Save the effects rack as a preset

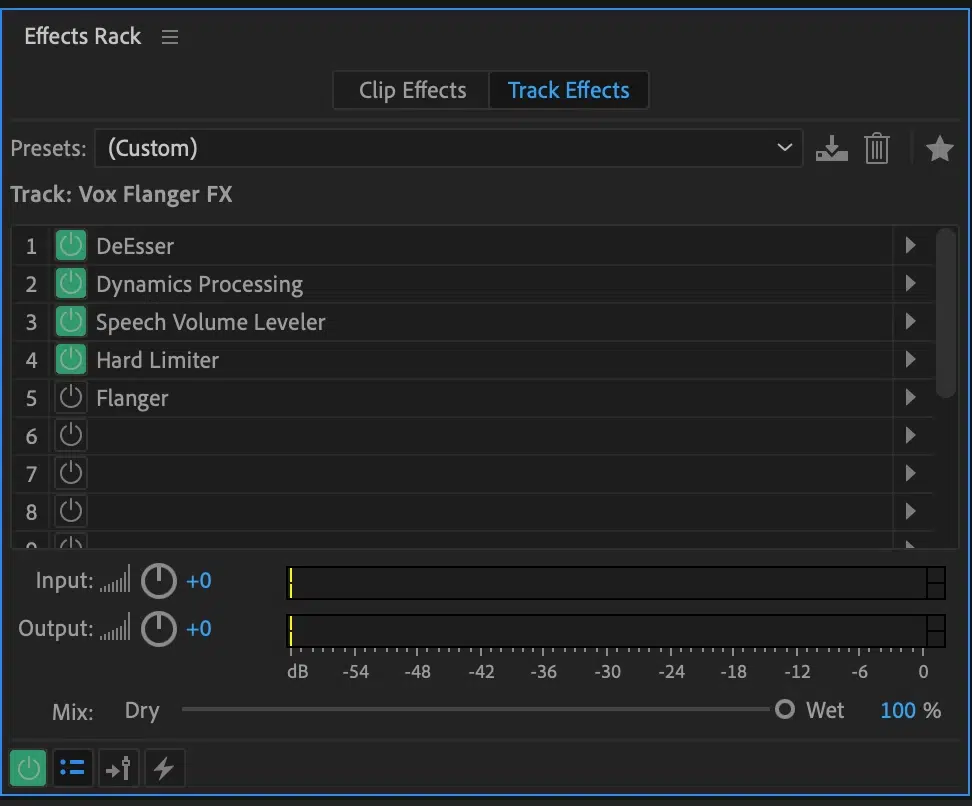click(x=831, y=149)
